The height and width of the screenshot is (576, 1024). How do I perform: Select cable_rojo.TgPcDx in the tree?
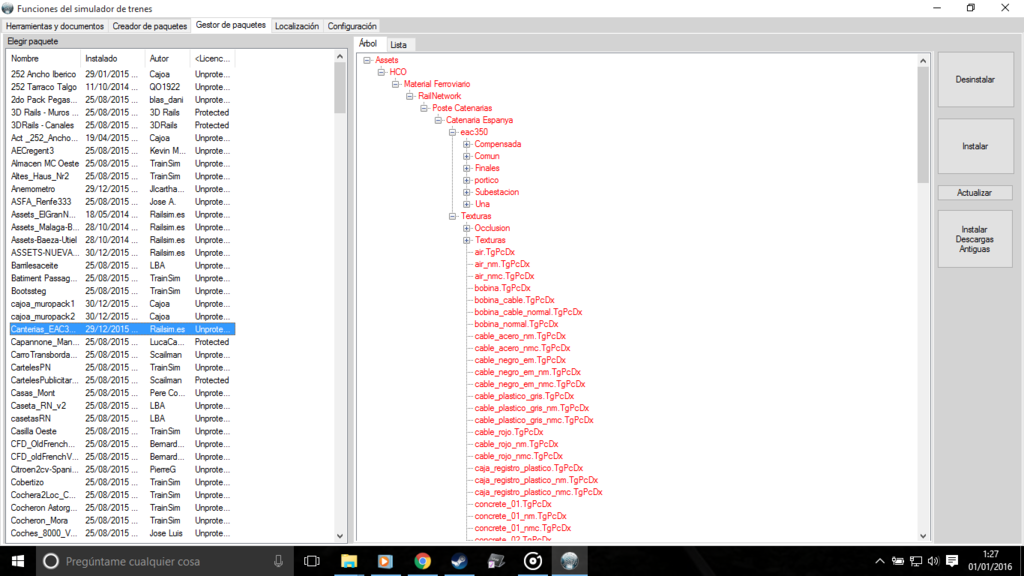(509, 432)
